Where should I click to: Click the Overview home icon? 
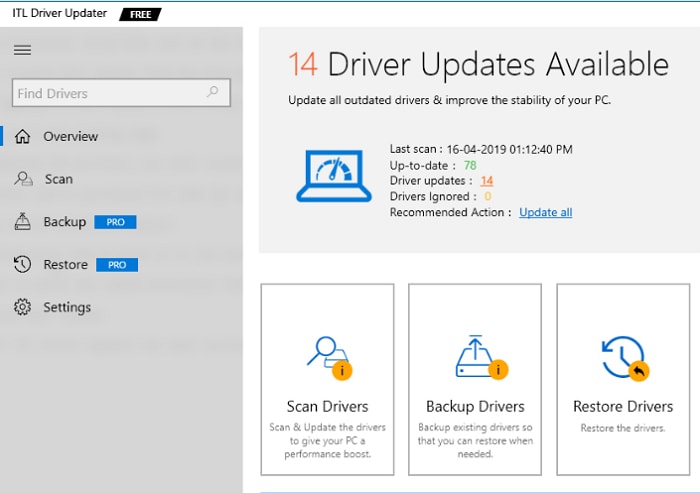click(x=22, y=136)
